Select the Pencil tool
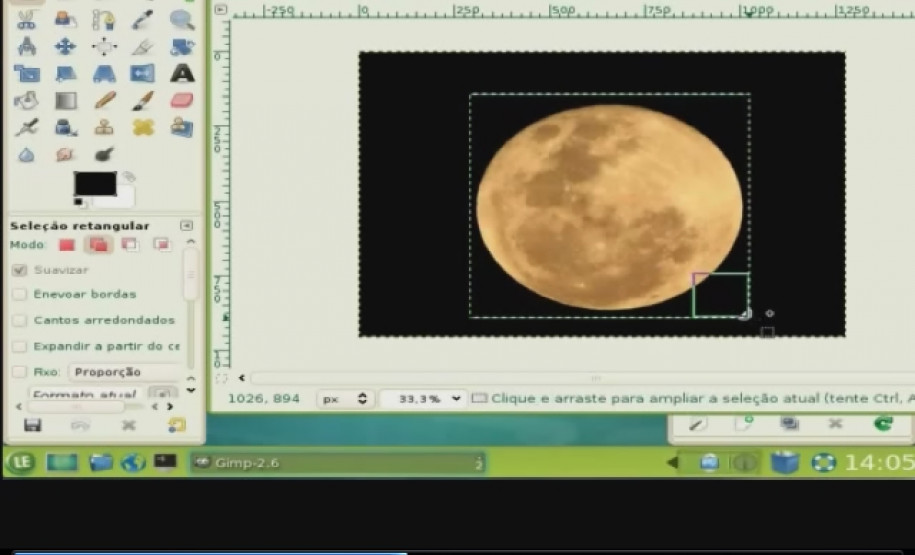915x555 pixels. click(104, 100)
